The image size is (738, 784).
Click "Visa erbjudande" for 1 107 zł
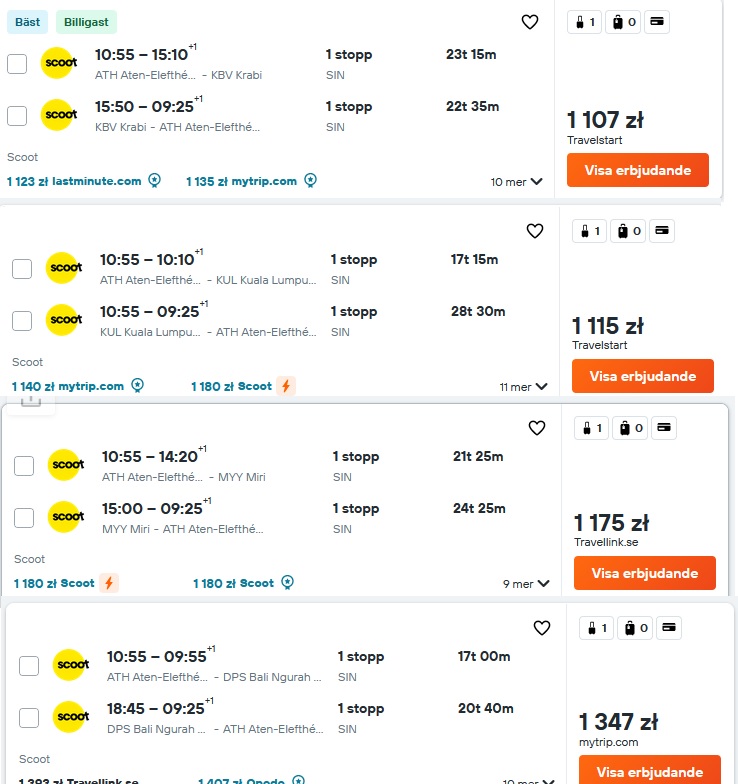pyautogui.click(x=638, y=170)
